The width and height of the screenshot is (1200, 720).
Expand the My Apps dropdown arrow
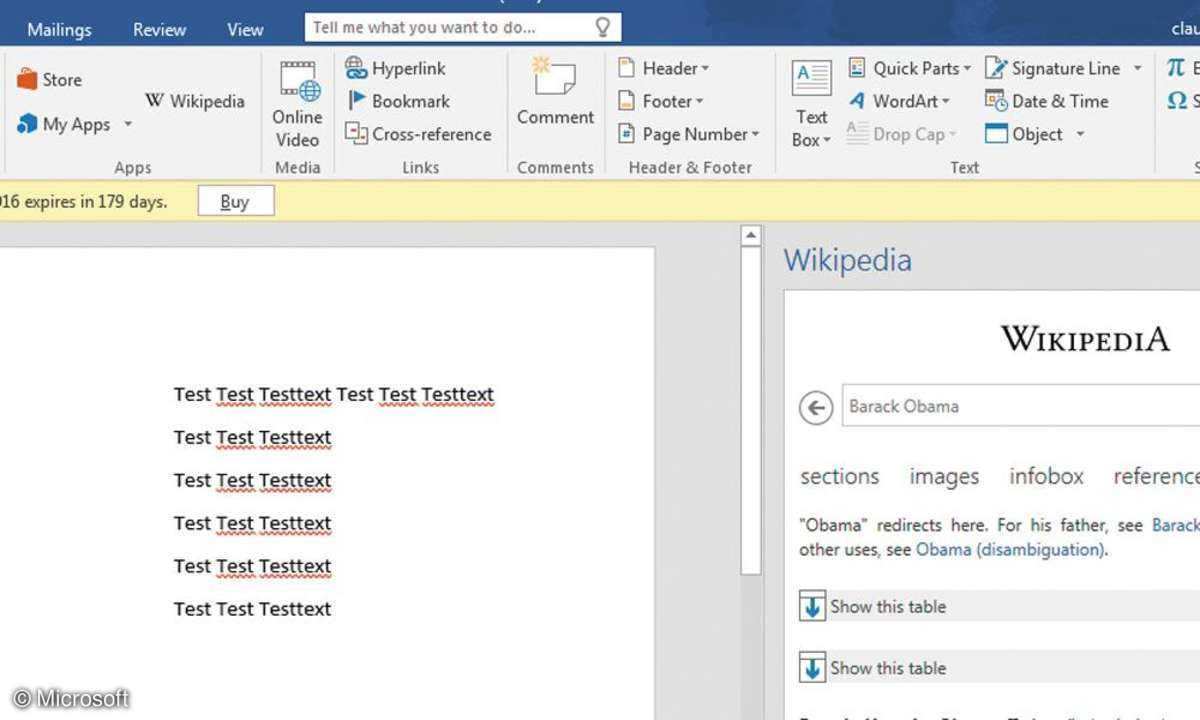coord(127,125)
